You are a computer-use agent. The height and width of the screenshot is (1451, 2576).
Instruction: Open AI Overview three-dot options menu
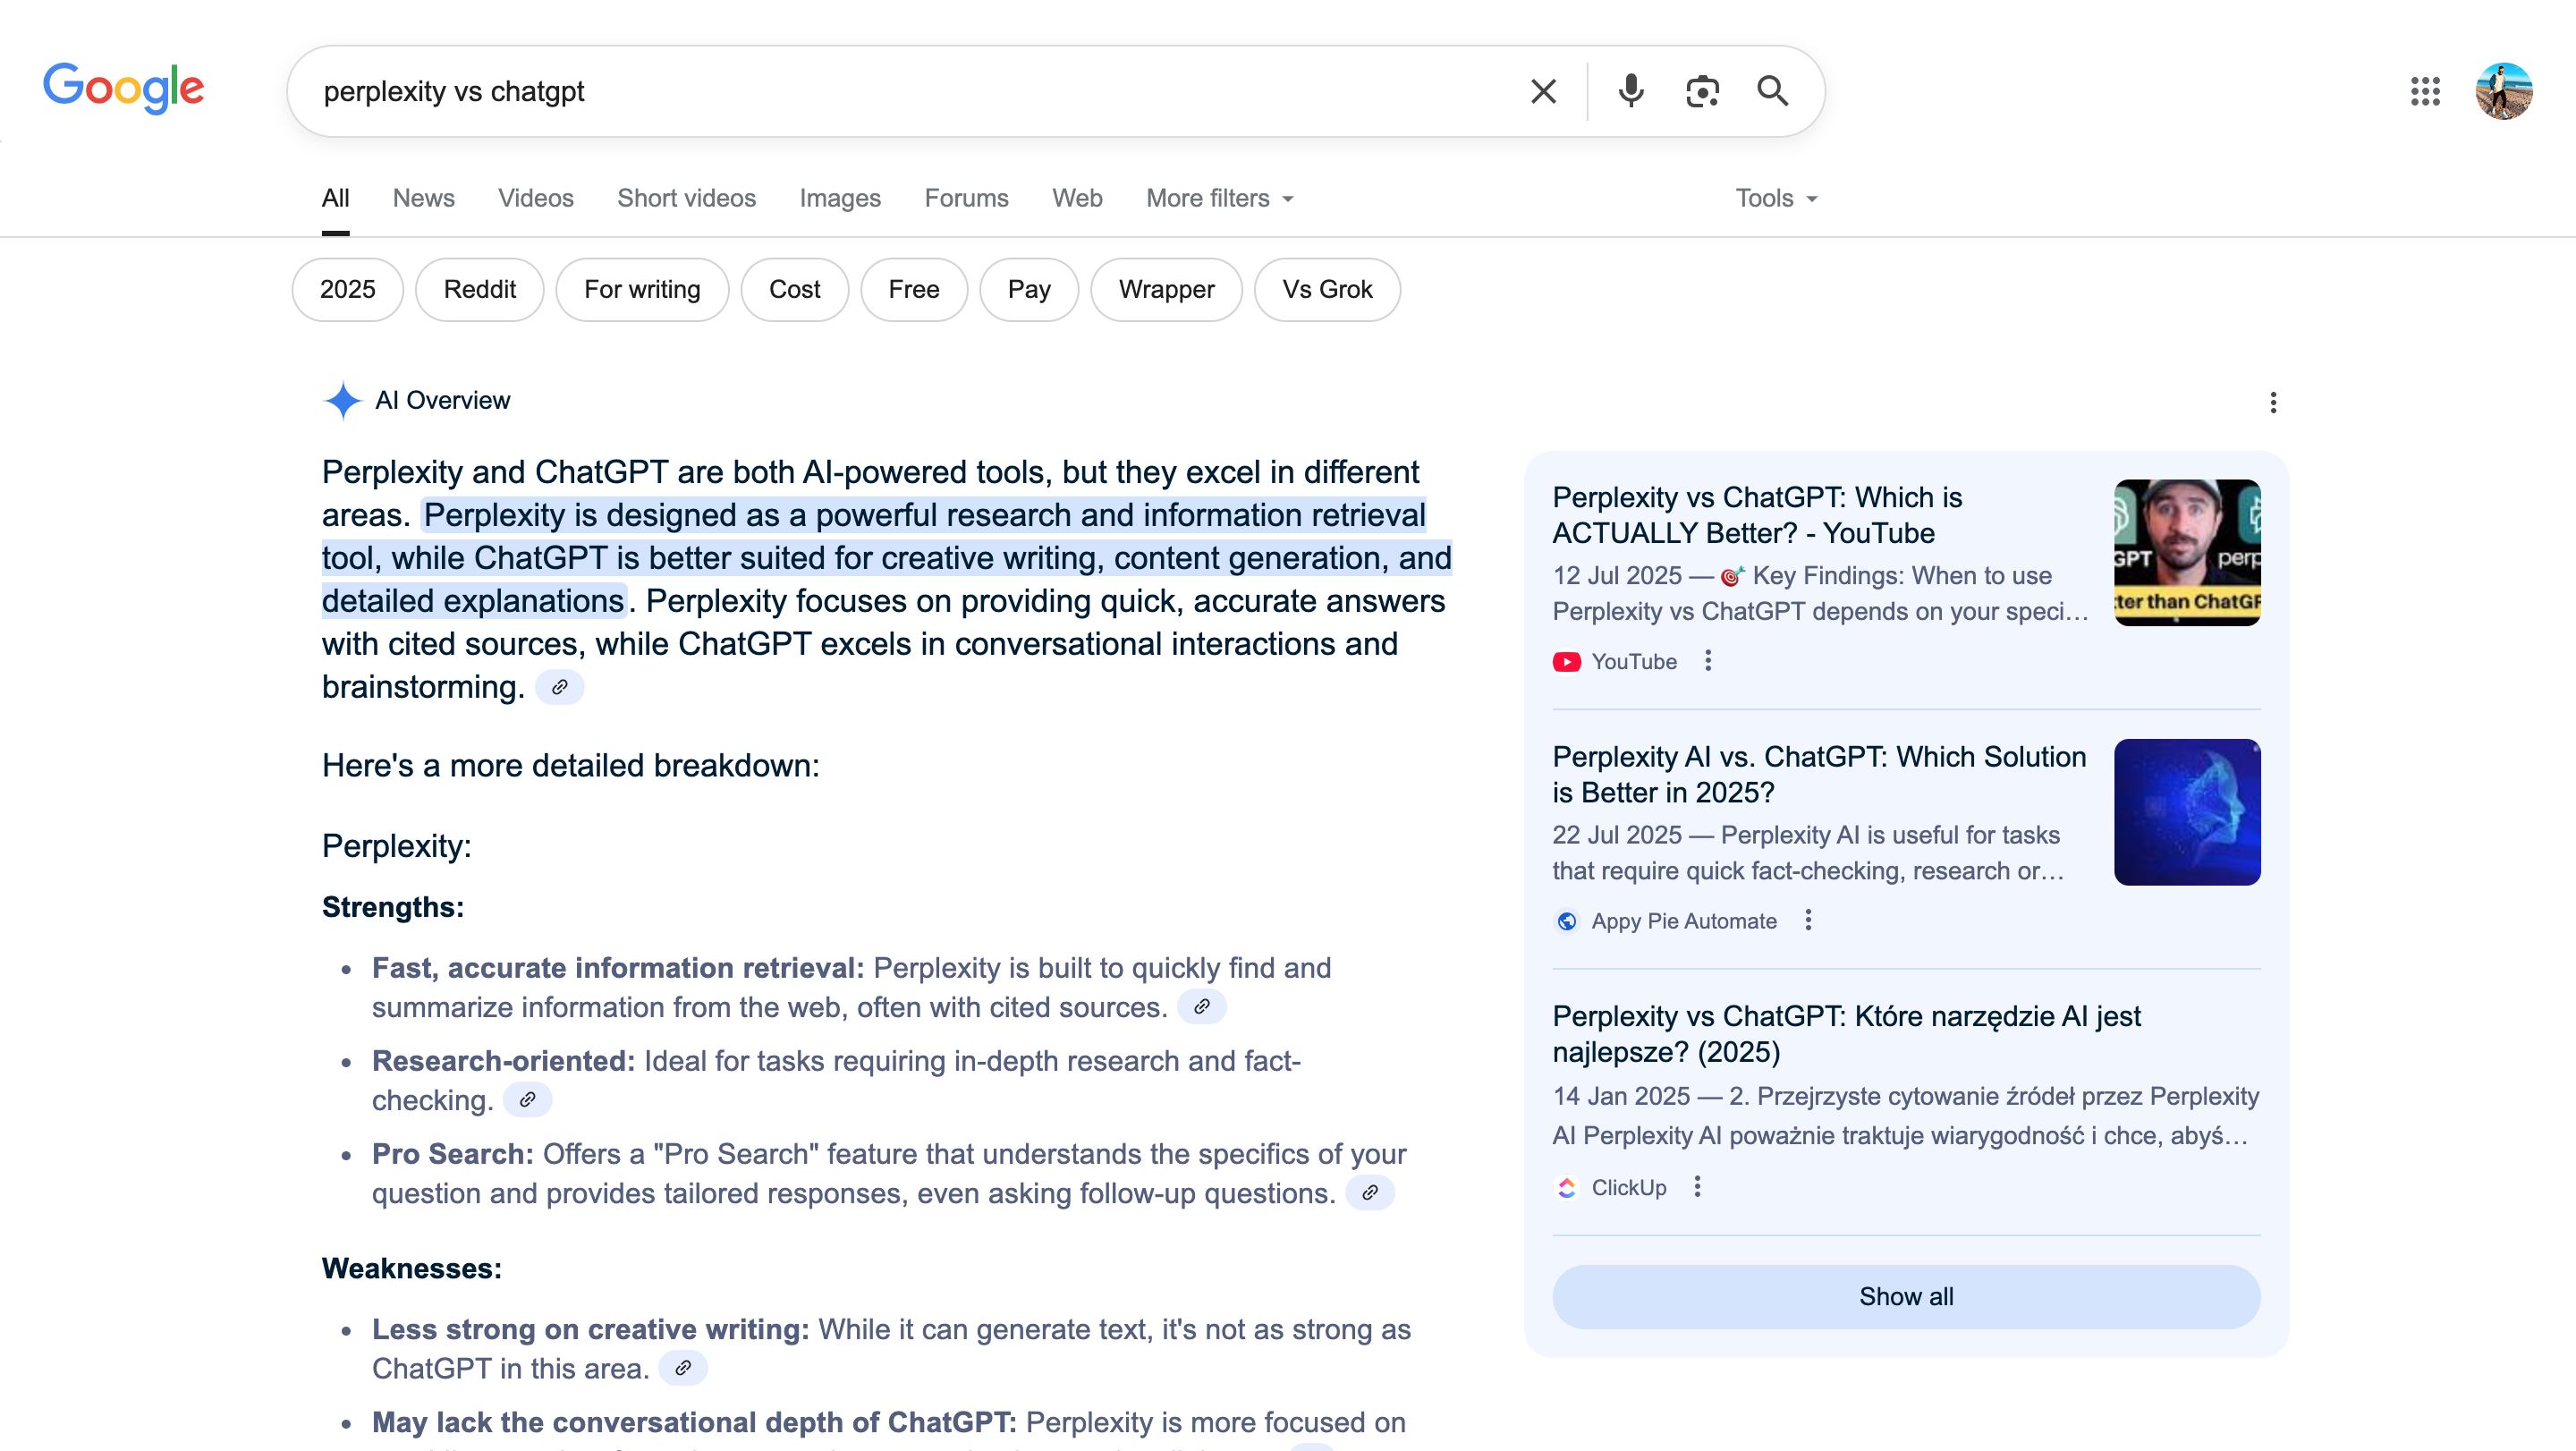click(x=2273, y=402)
